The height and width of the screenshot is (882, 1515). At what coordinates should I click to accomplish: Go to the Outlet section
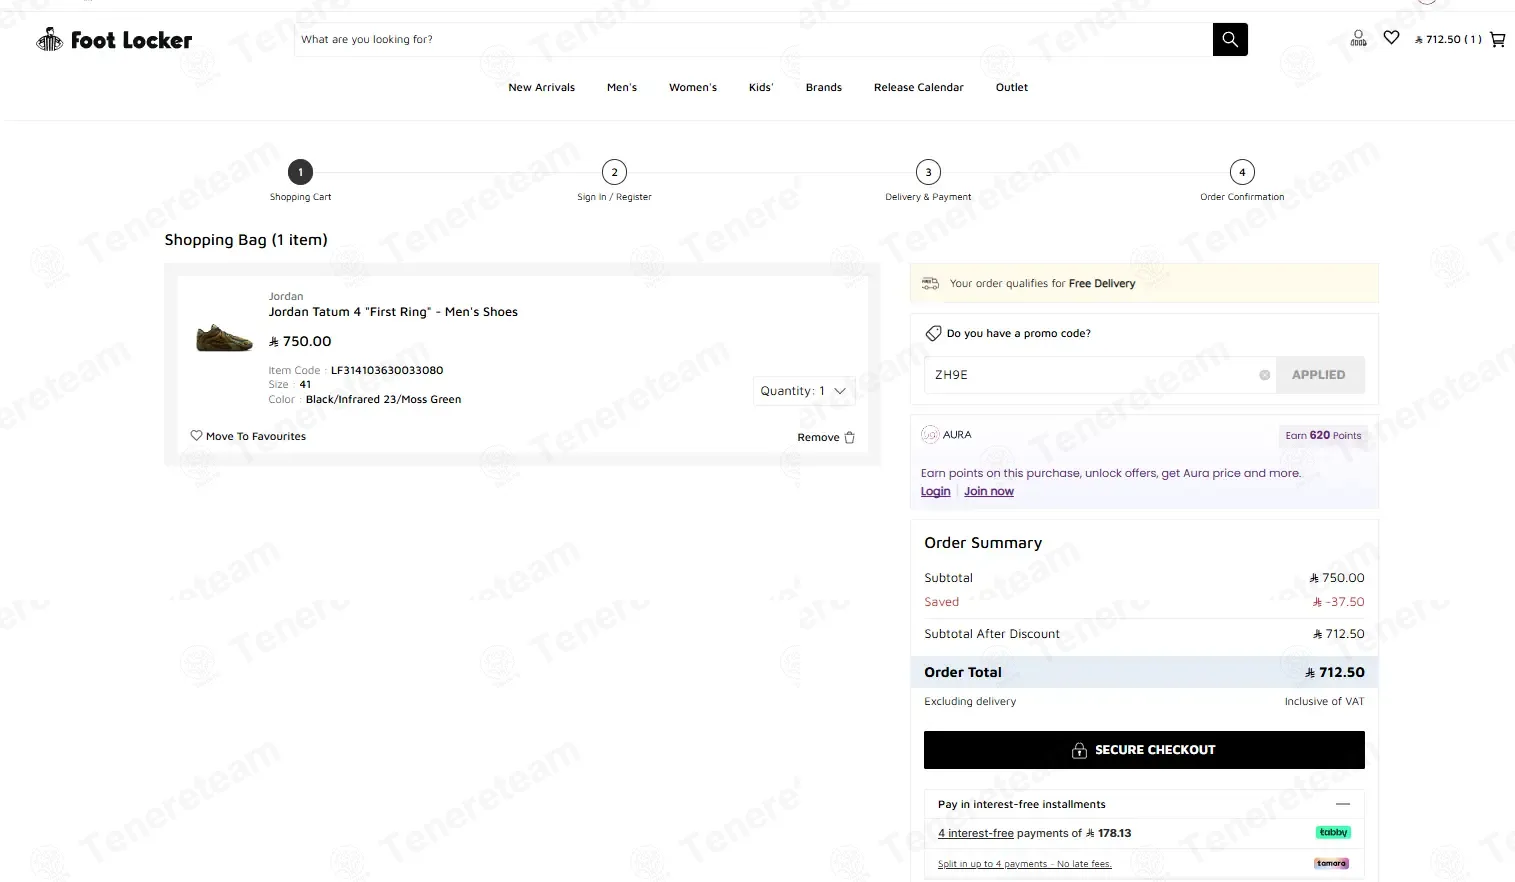coord(1012,88)
